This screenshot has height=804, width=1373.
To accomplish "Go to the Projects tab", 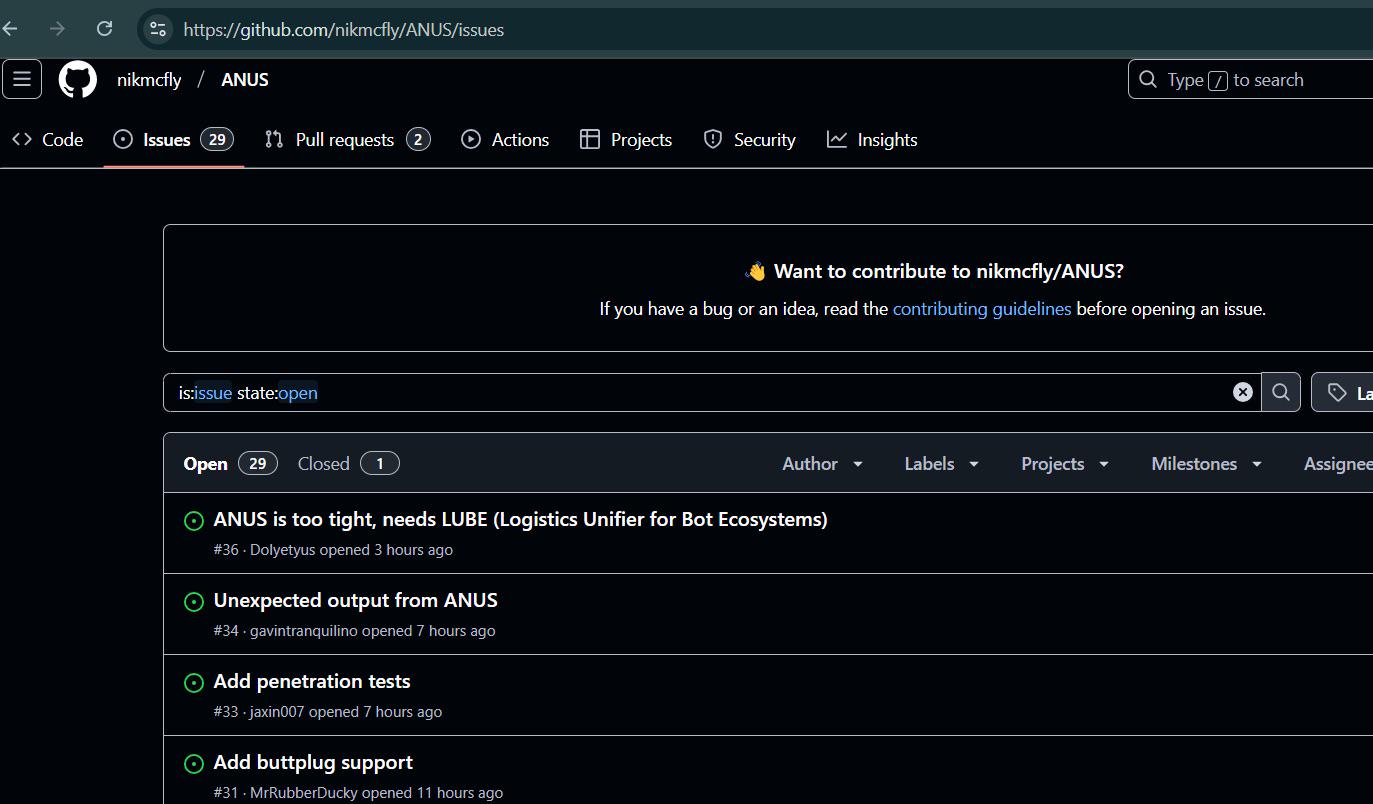I will (626, 140).
